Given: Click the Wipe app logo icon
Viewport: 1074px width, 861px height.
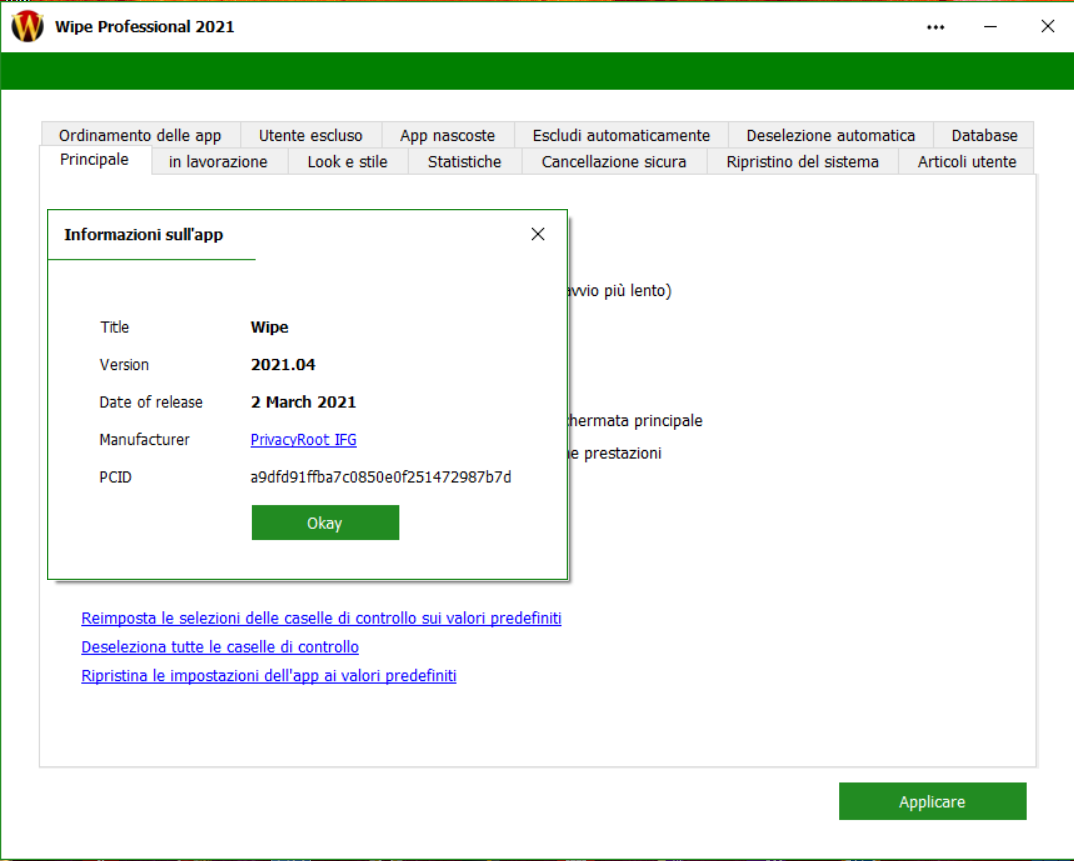Looking at the screenshot, I should point(27,27).
